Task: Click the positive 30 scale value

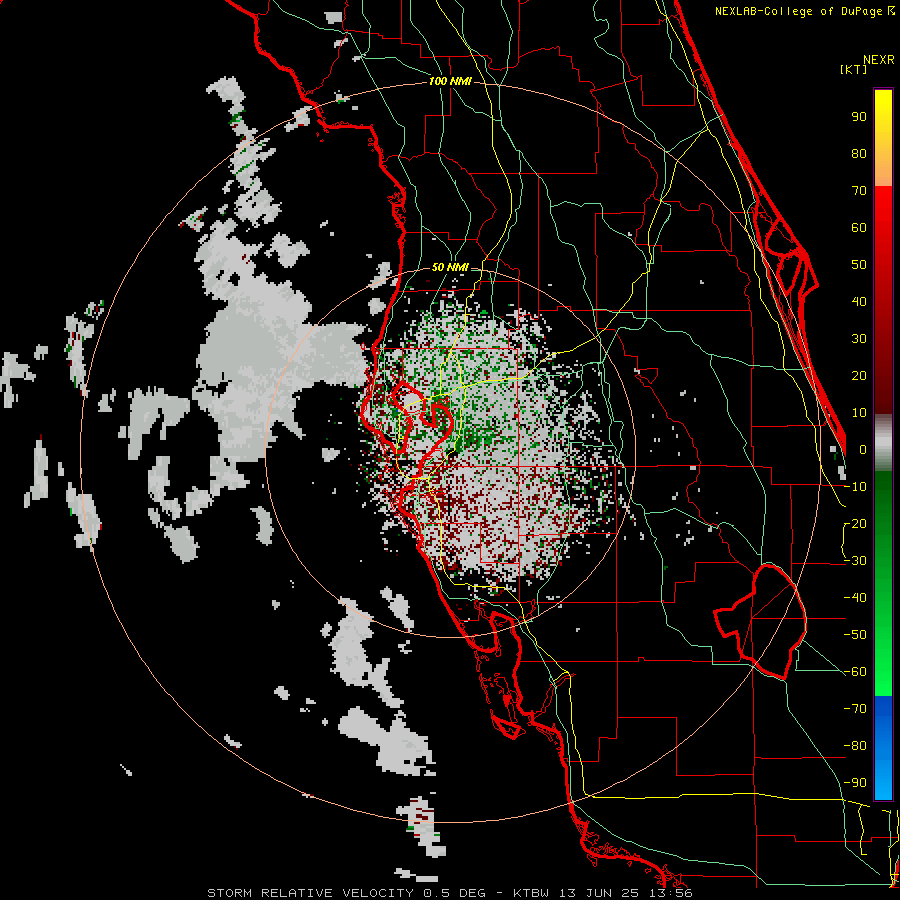Action: (x=859, y=339)
